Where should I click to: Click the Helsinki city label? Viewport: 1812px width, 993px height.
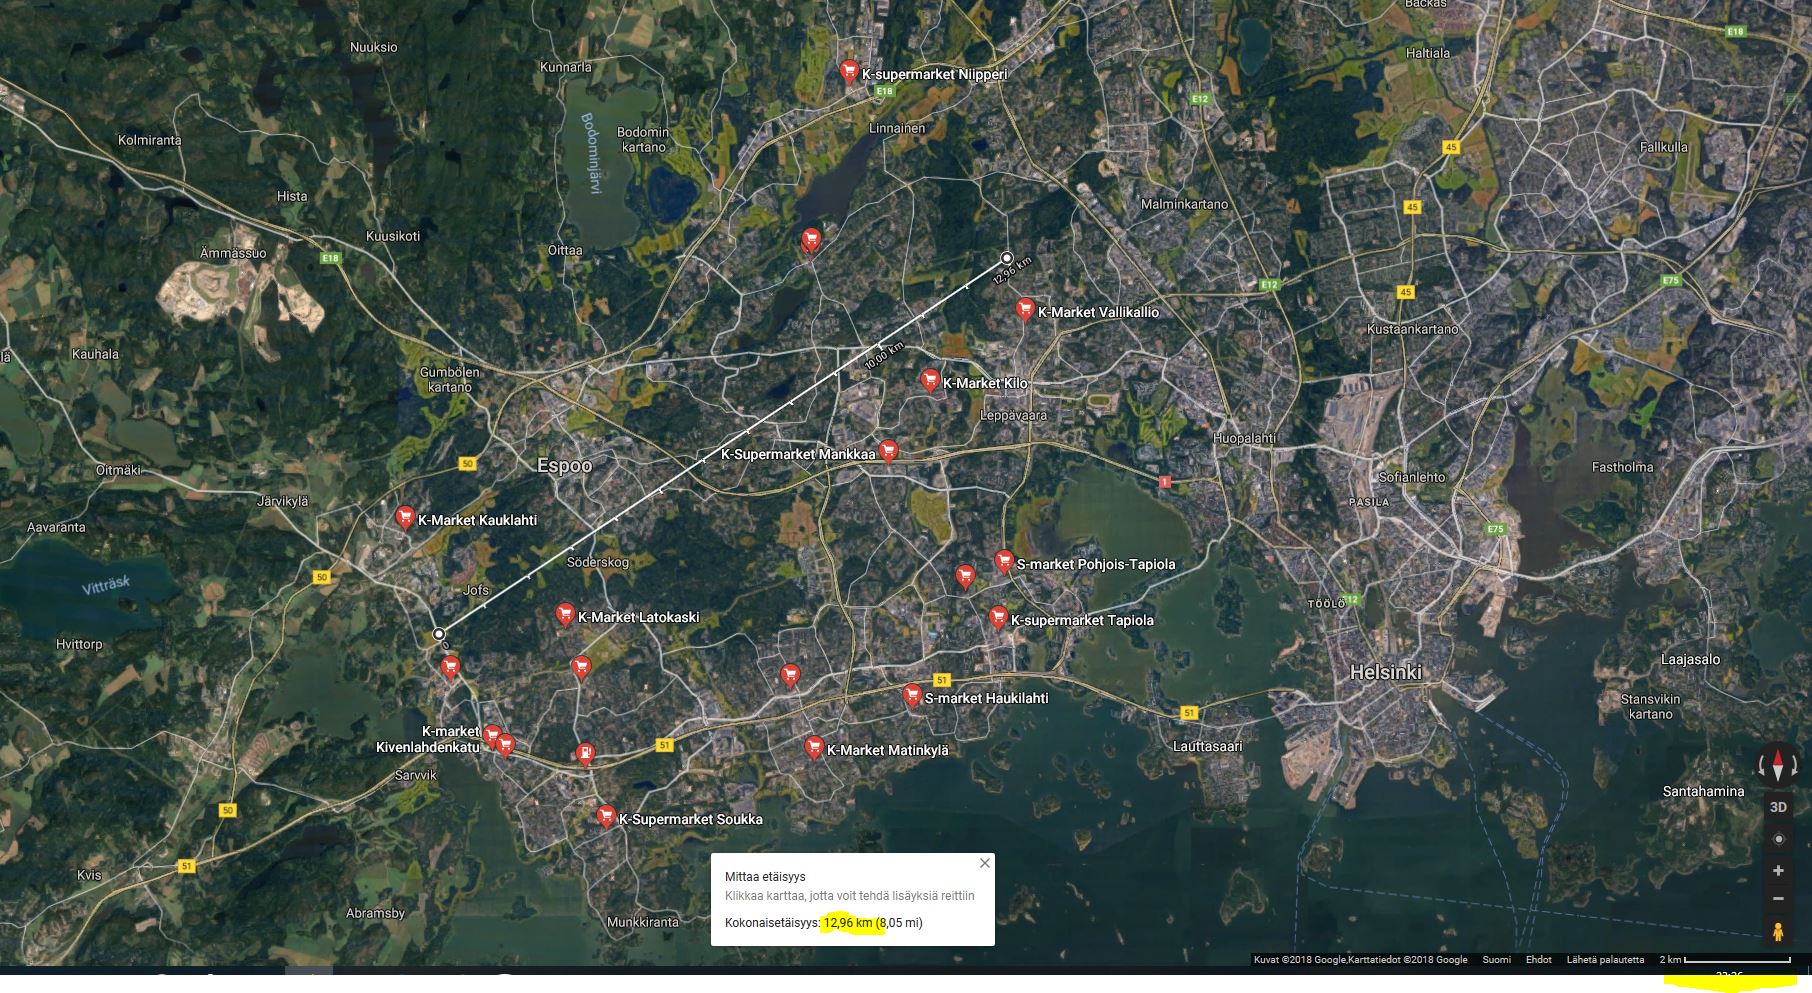[x=1385, y=672]
